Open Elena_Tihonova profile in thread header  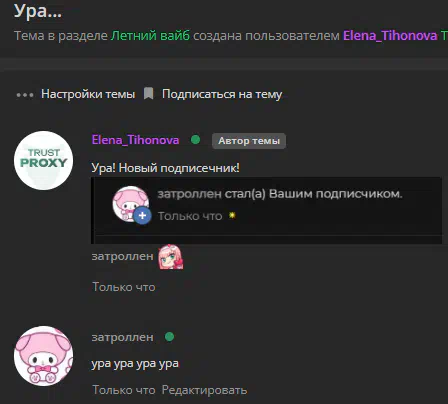390,35
